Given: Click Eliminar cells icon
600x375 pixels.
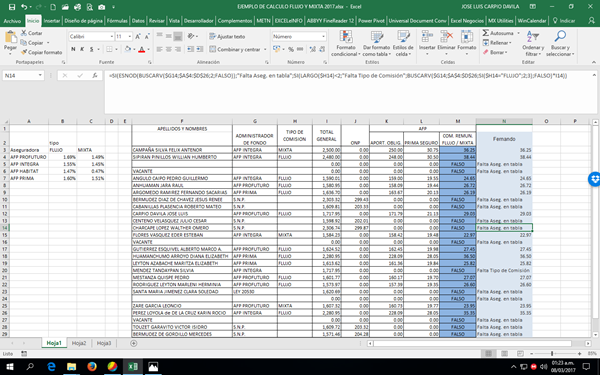Looking at the screenshot, I should pyautogui.click(x=447, y=37).
